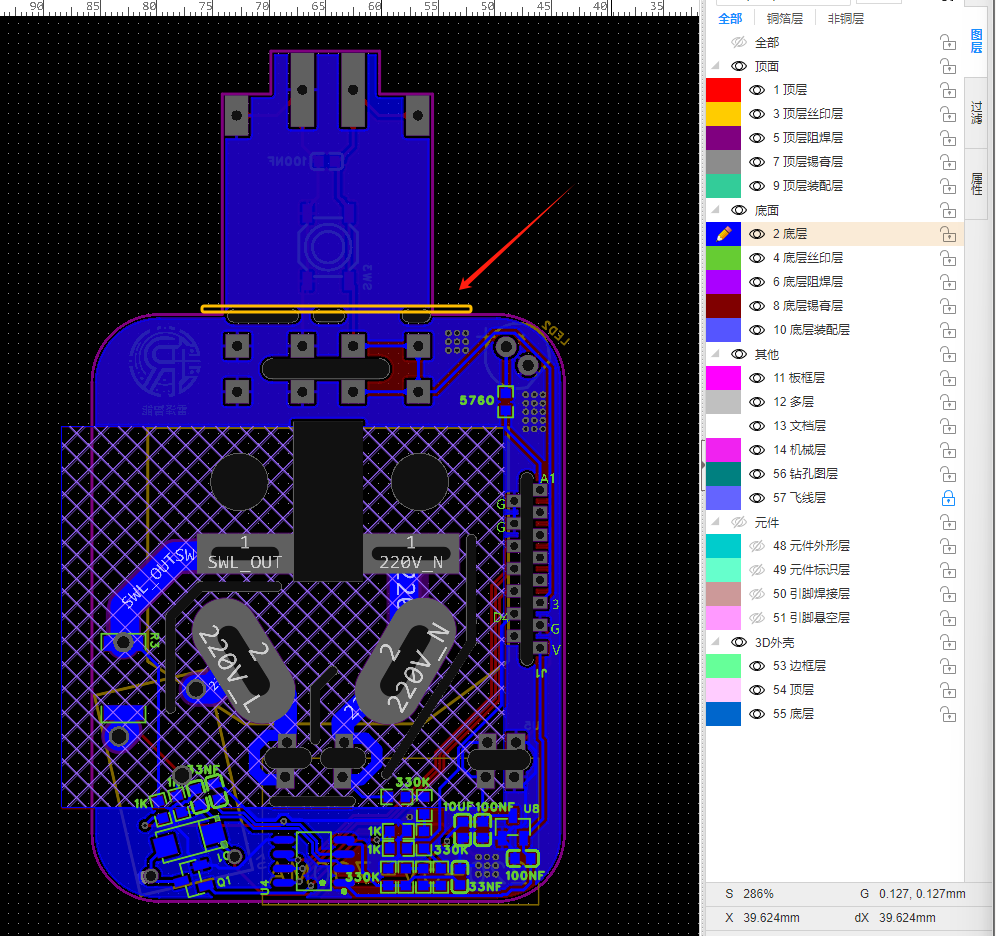Lock layer 55 底层
The image size is (996, 936).
pos(948,715)
